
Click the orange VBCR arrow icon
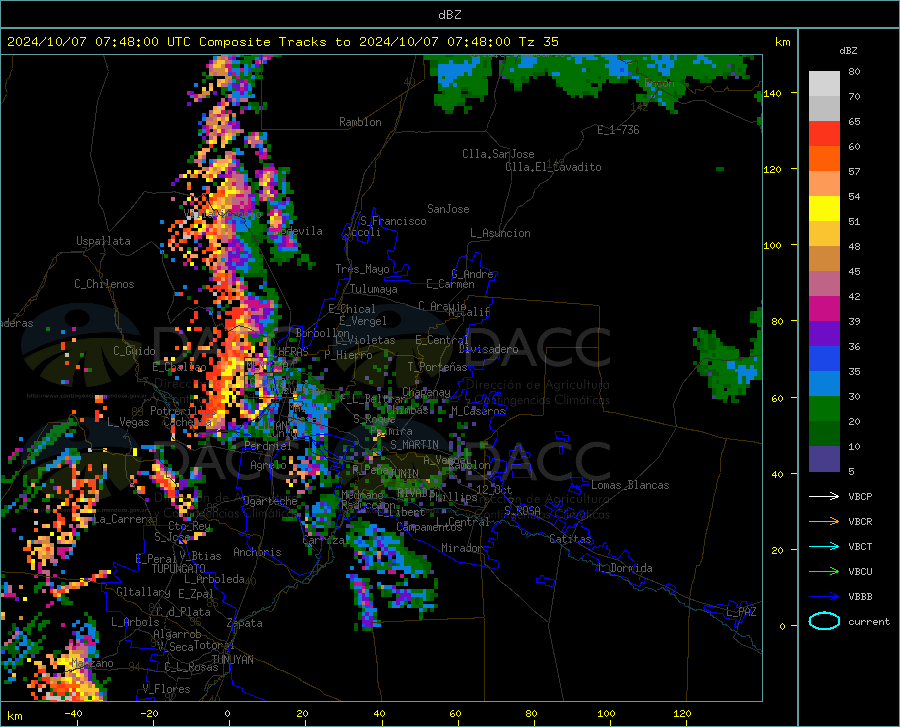point(824,522)
